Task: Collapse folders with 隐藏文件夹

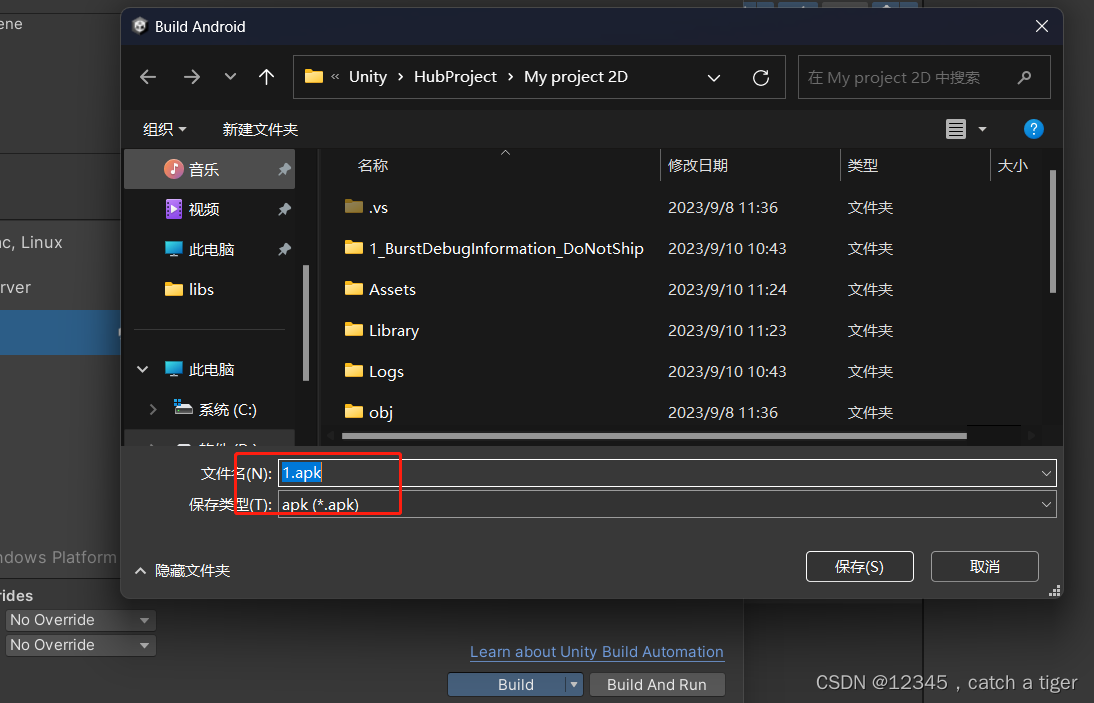Action: pyautogui.click(x=182, y=570)
